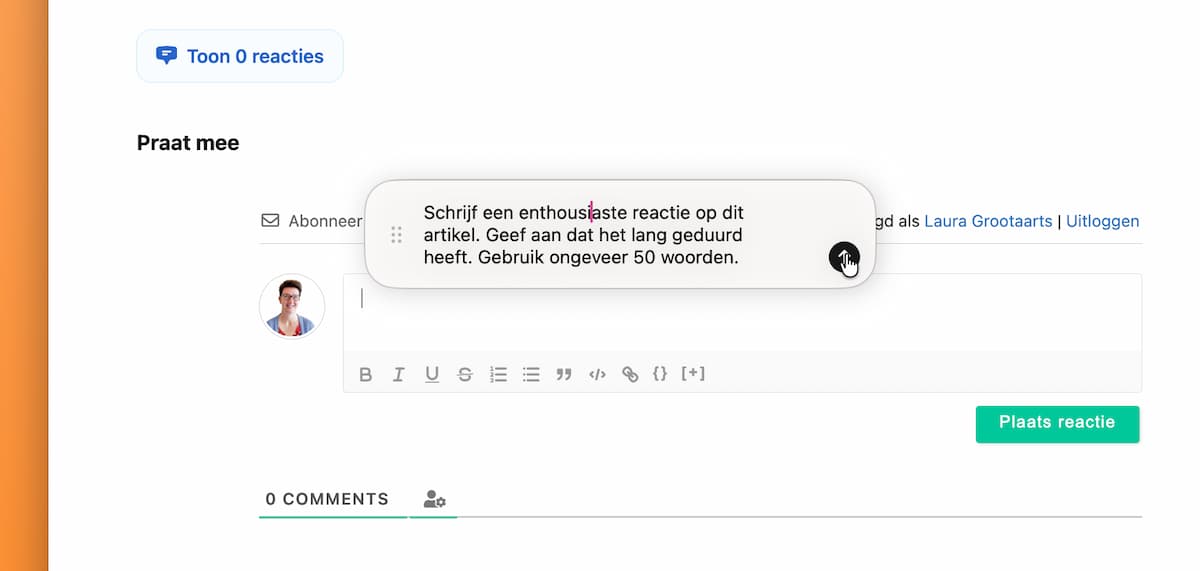This screenshot has height=571, width=1200.
Task: Insert a numbered list
Action: 498,375
